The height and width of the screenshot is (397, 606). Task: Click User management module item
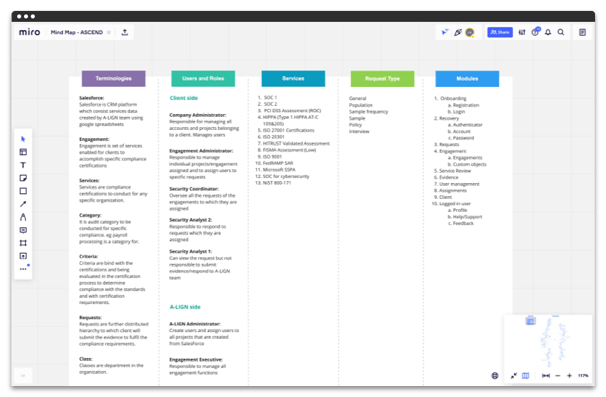coord(459,184)
